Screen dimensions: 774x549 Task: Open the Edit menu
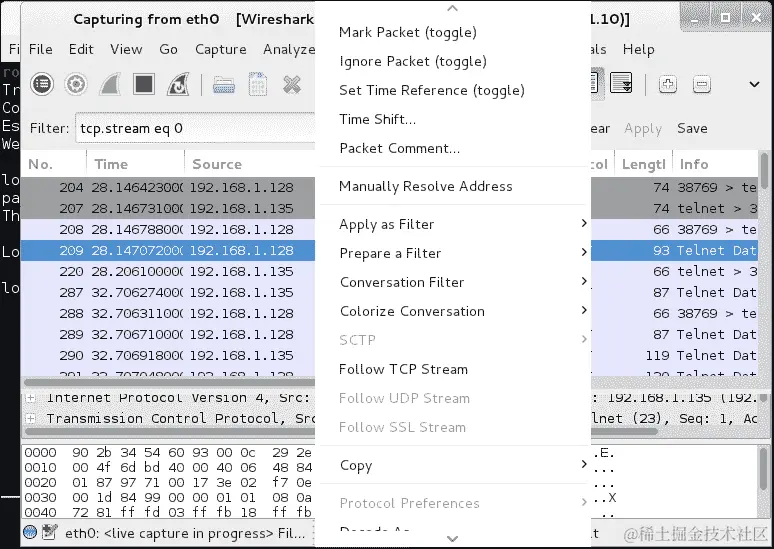(x=81, y=49)
